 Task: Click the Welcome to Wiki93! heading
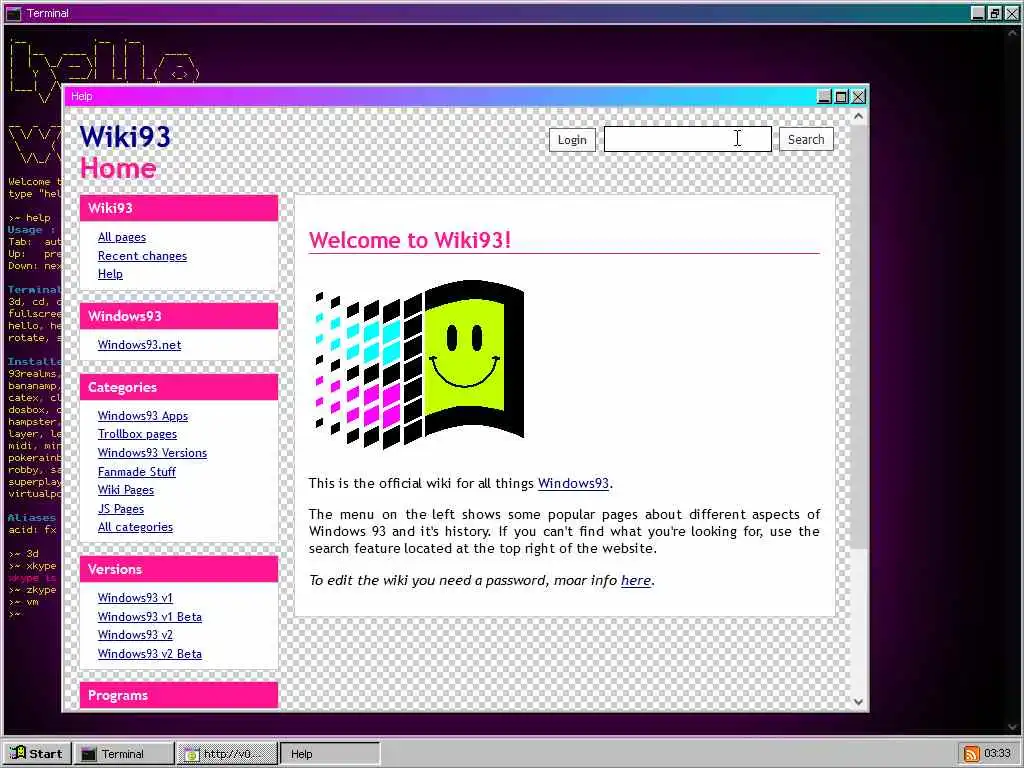[x=409, y=240]
